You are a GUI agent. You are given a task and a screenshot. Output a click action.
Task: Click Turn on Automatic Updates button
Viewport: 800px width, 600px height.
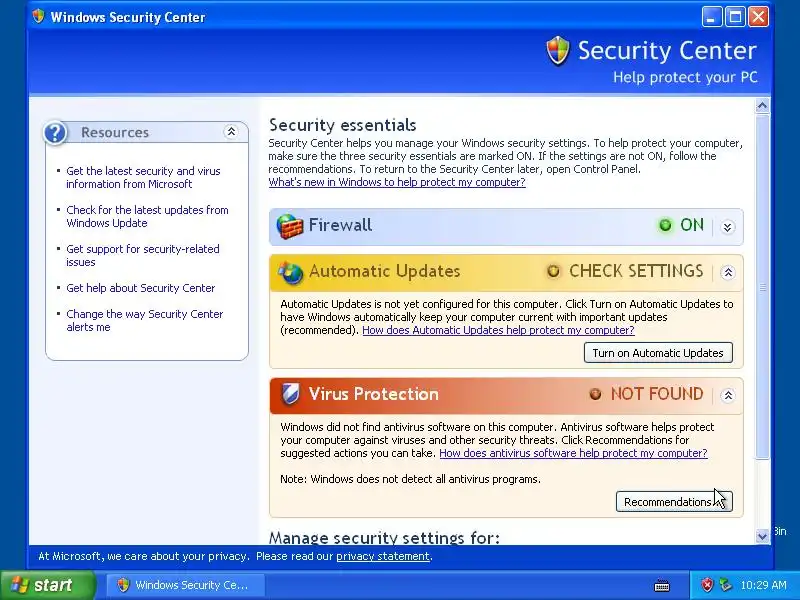click(658, 353)
